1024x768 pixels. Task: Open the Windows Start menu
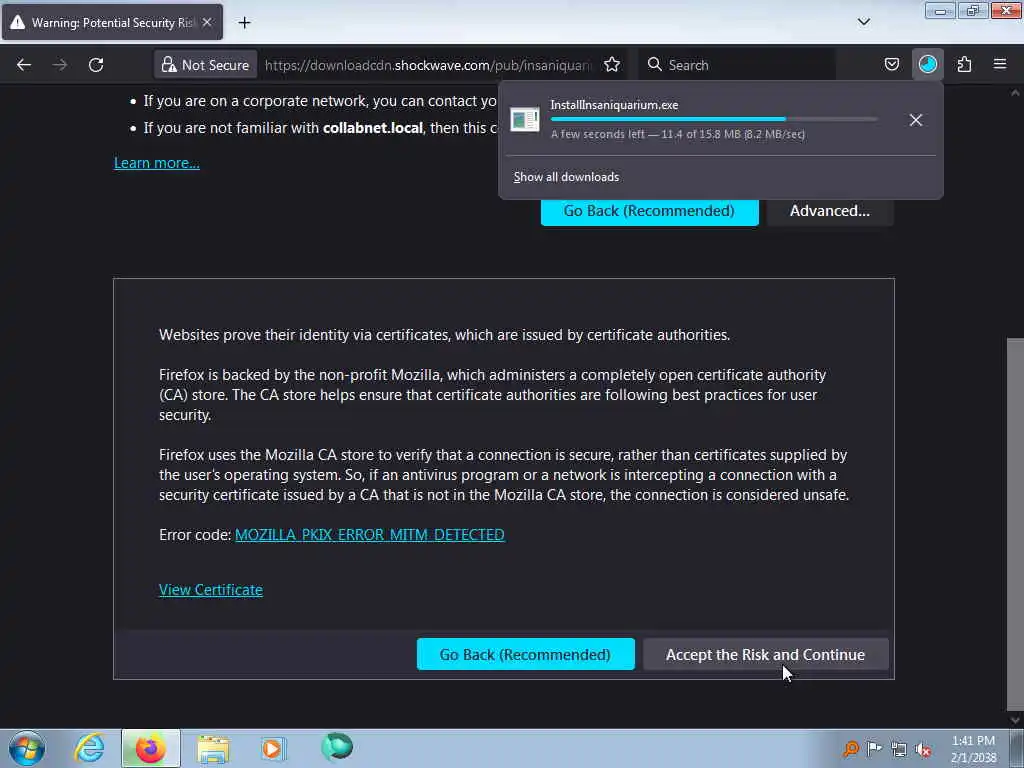(x=27, y=748)
